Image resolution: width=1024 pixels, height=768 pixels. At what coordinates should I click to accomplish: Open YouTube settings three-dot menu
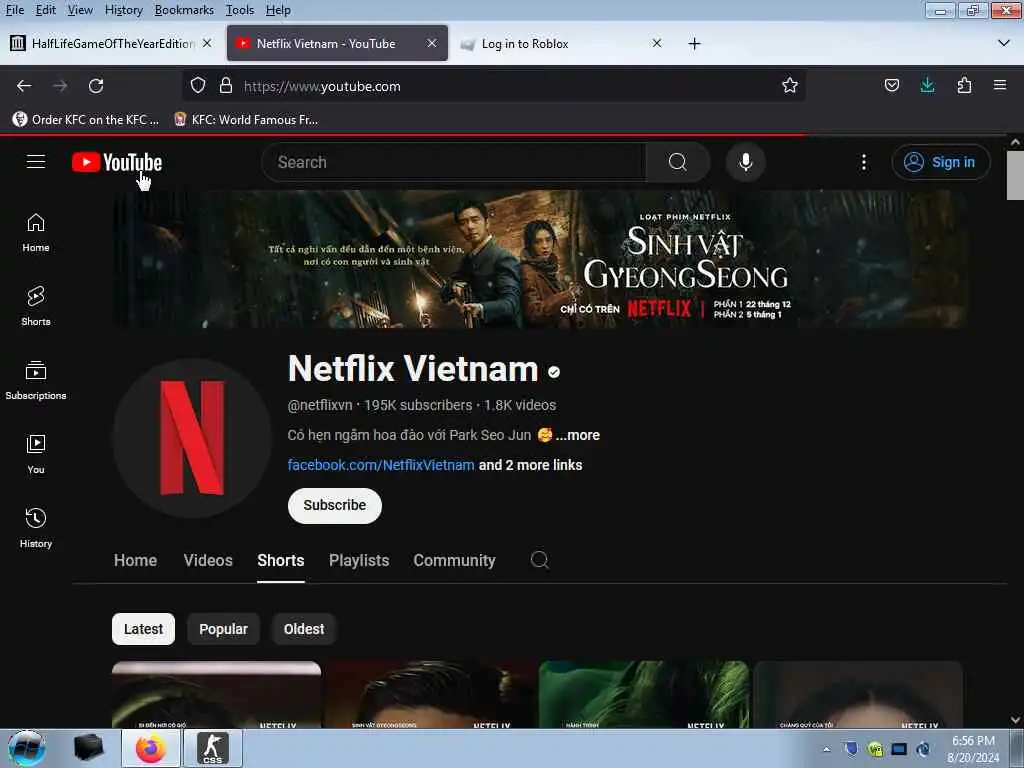pyautogui.click(x=863, y=162)
